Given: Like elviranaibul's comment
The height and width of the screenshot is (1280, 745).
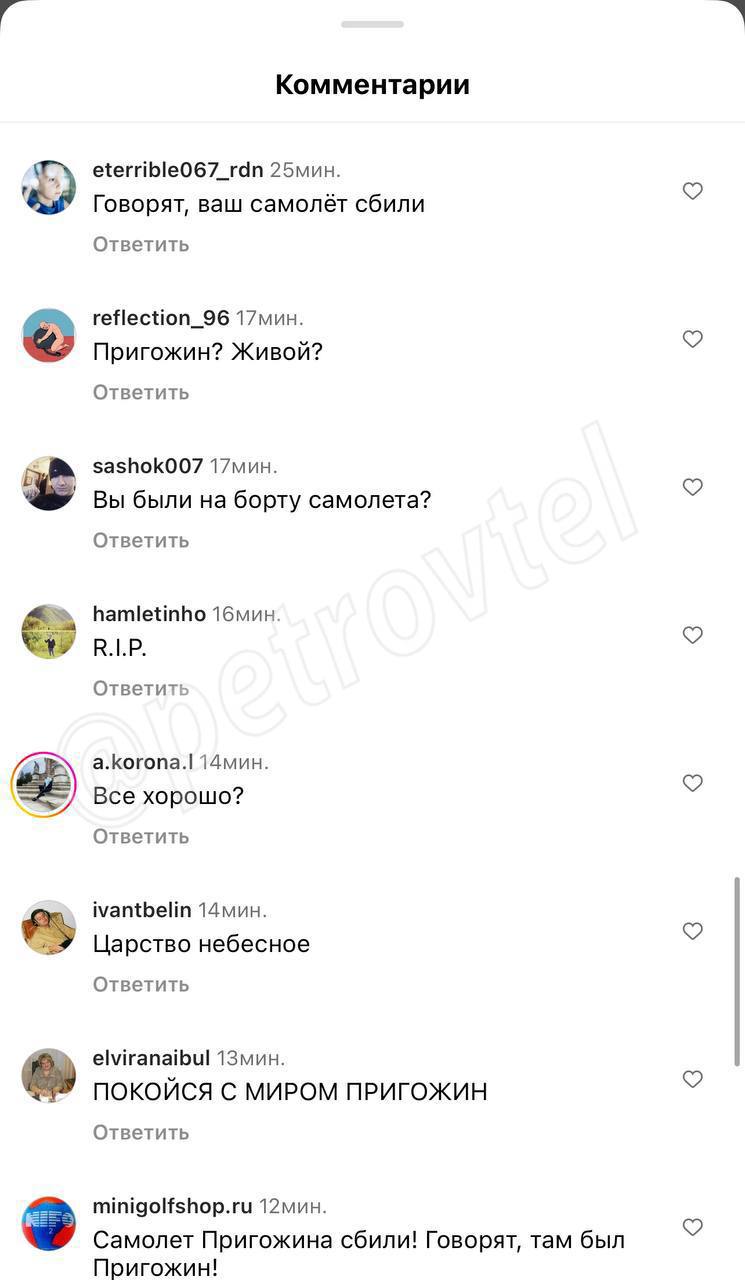Looking at the screenshot, I should click(x=692, y=1079).
